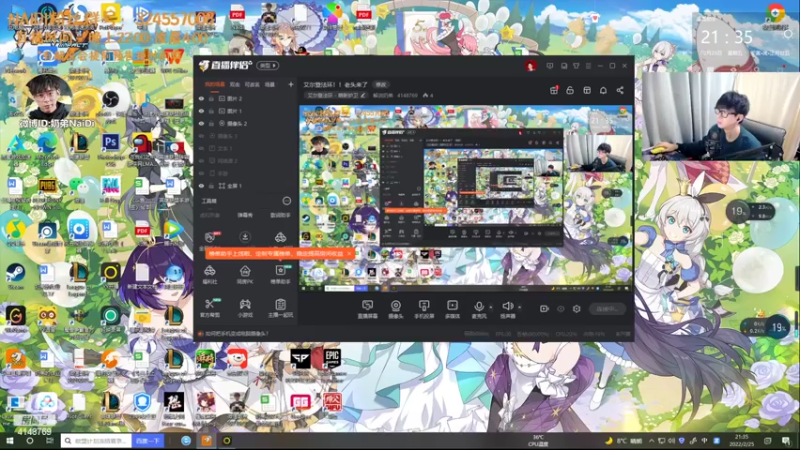Add a 摄像头 camera source

pyautogui.click(x=395, y=309)
